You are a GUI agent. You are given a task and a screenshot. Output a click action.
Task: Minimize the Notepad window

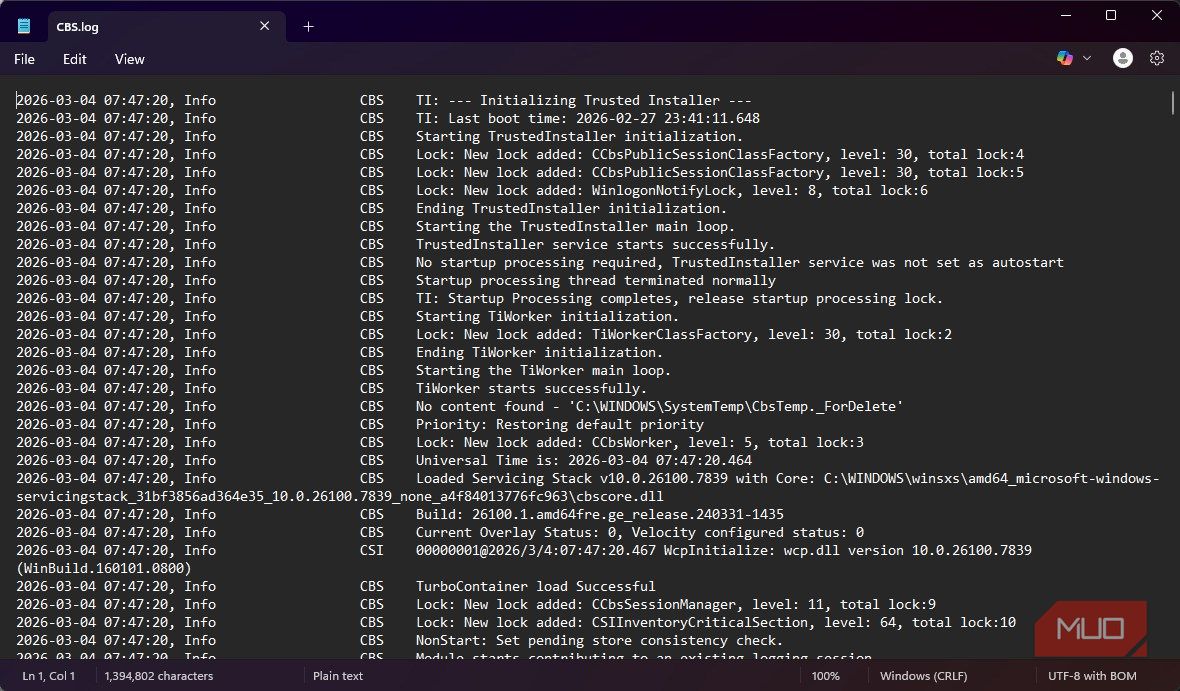[1066, 15]
